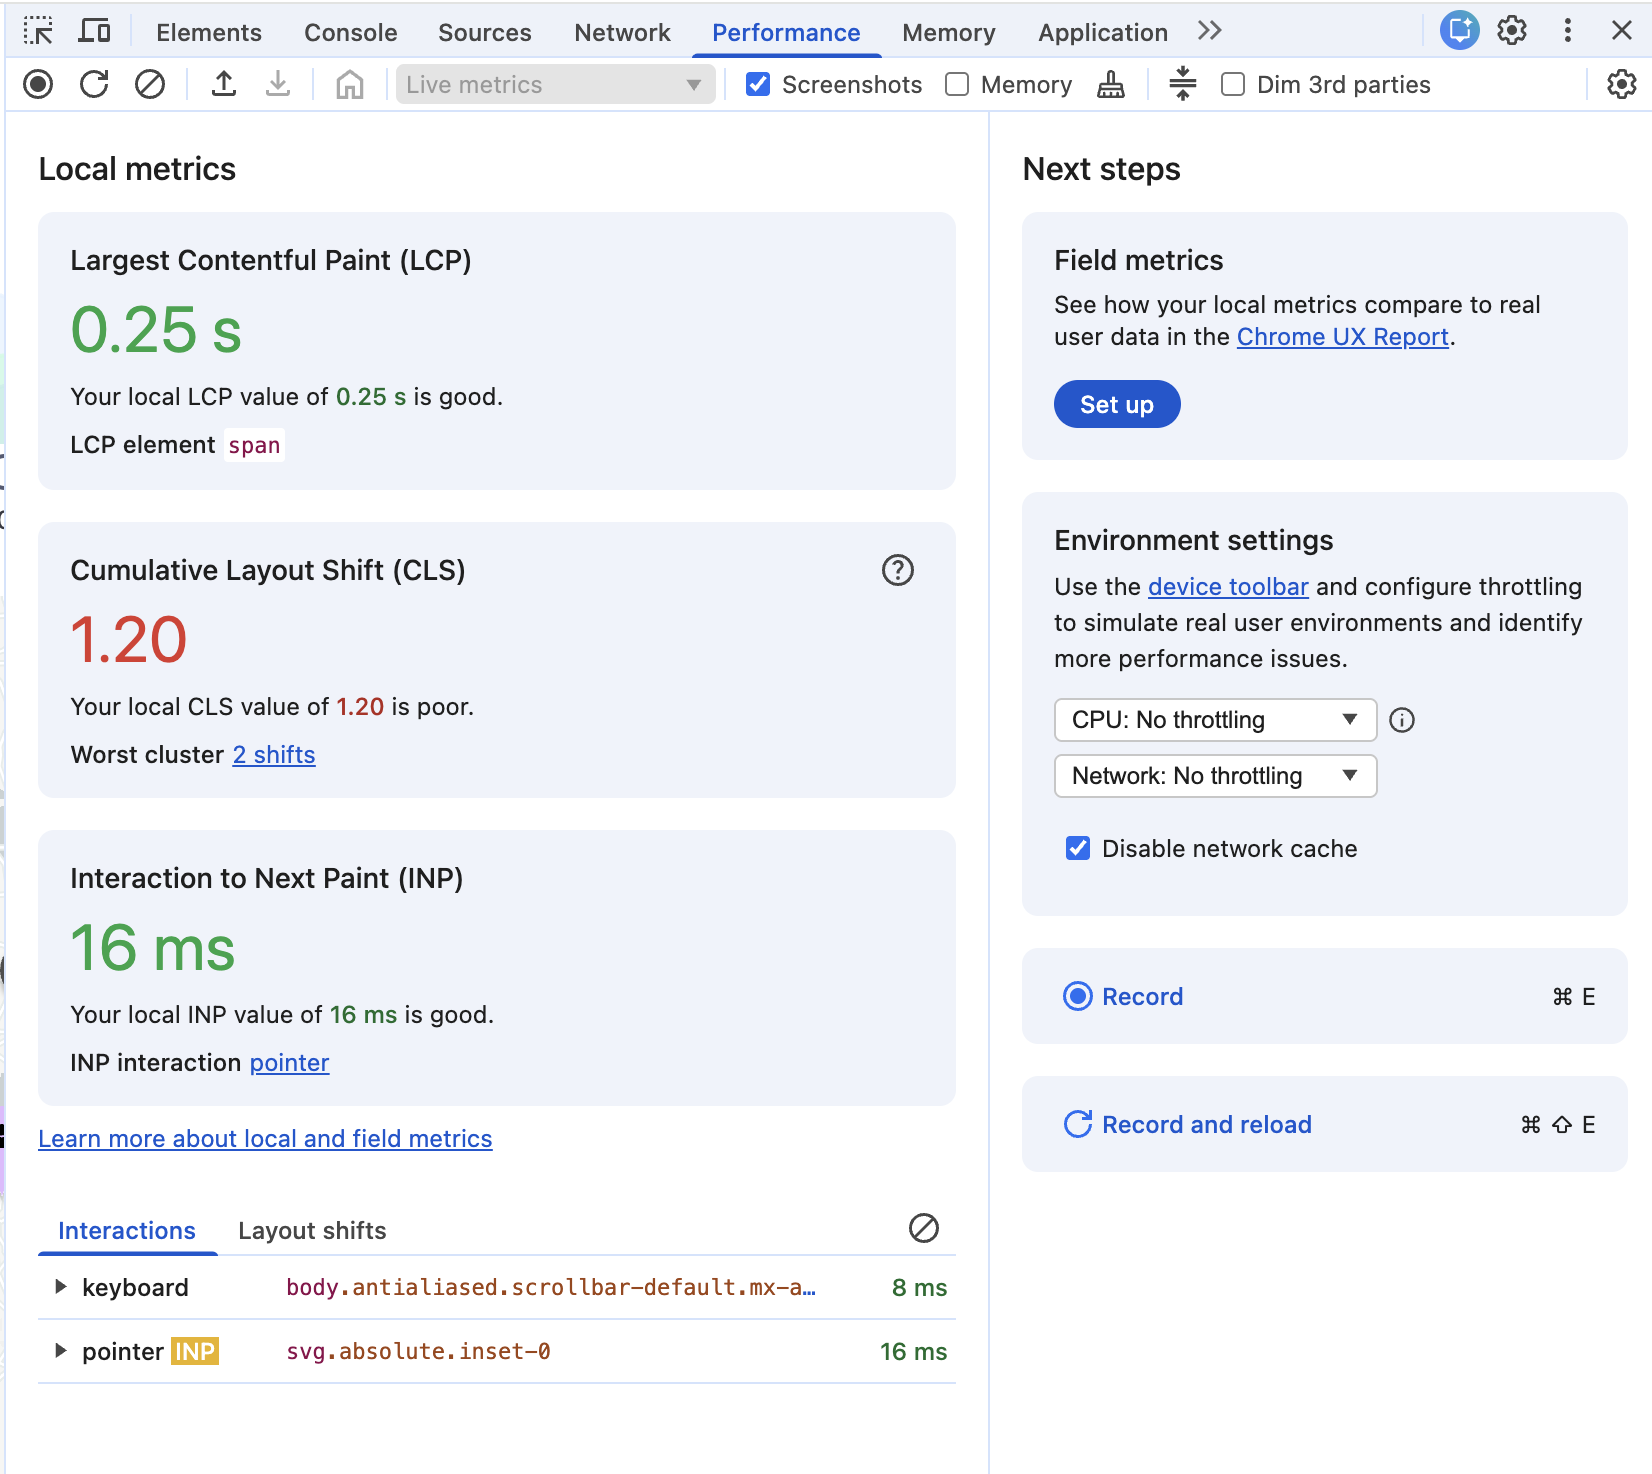The width and height of the screenshot is (1652, 1474).
Task: Click the upload profile arrow icon
Action: [x=224, y=85]
